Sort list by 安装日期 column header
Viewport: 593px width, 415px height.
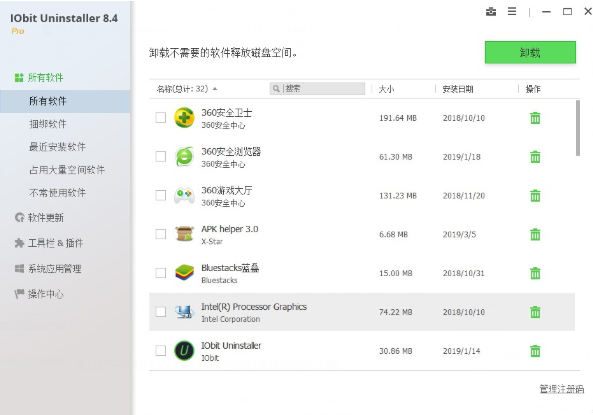pos(458,89)
